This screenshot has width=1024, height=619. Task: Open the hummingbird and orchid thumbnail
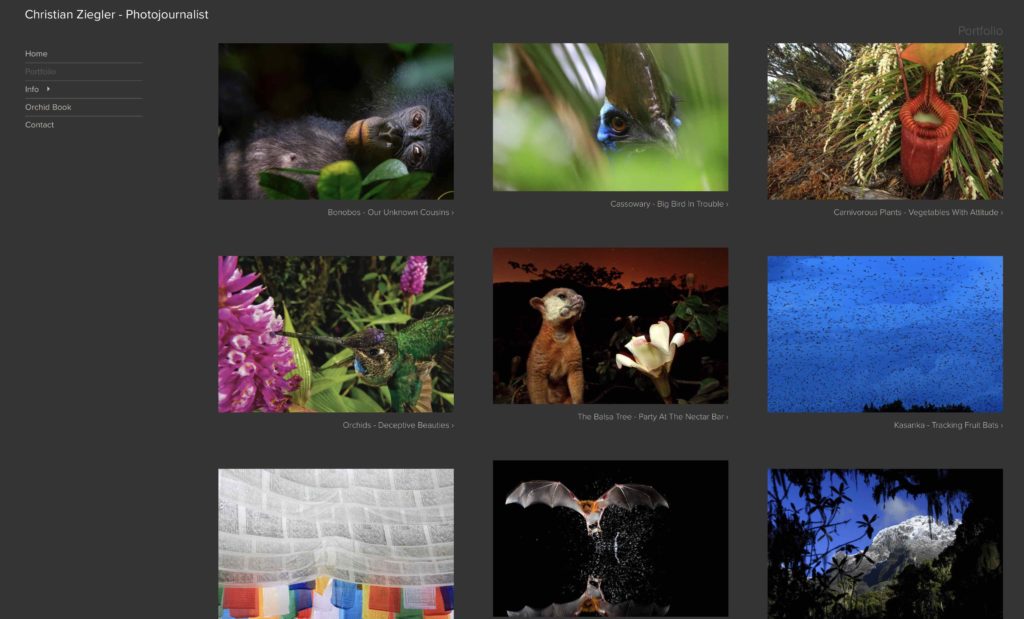(336, 334)
